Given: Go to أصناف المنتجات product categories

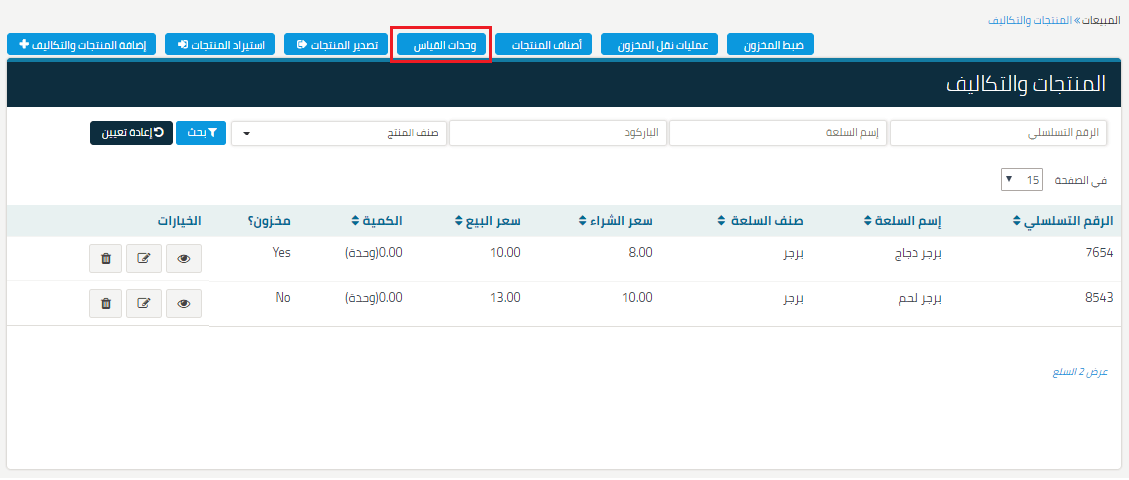Looking at the screenshot, I should click(544, 45).
